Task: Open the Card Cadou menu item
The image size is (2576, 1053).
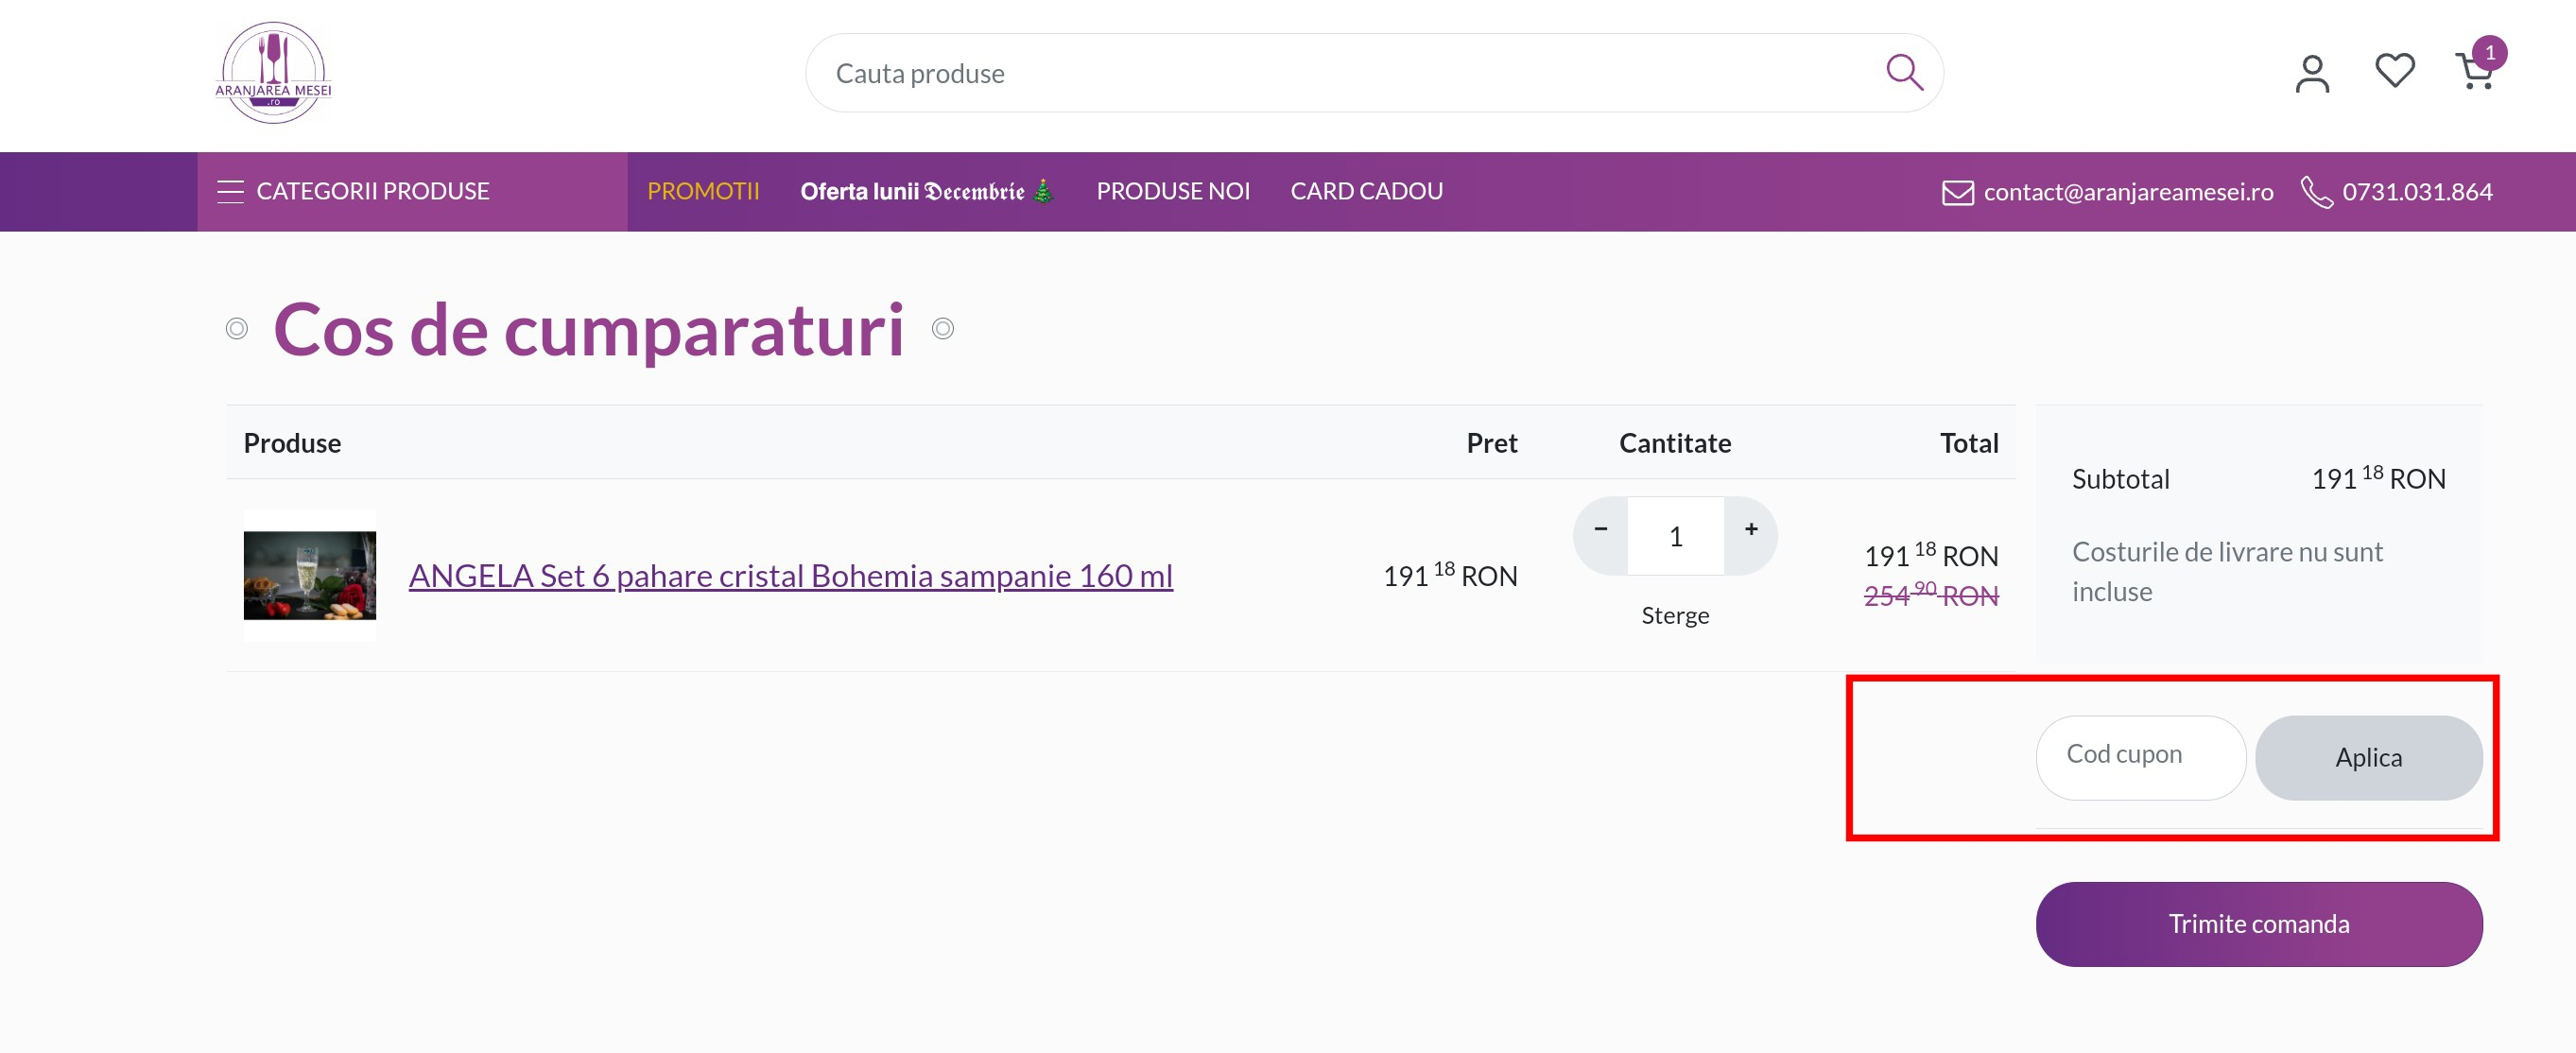Action: [1366, 191]
